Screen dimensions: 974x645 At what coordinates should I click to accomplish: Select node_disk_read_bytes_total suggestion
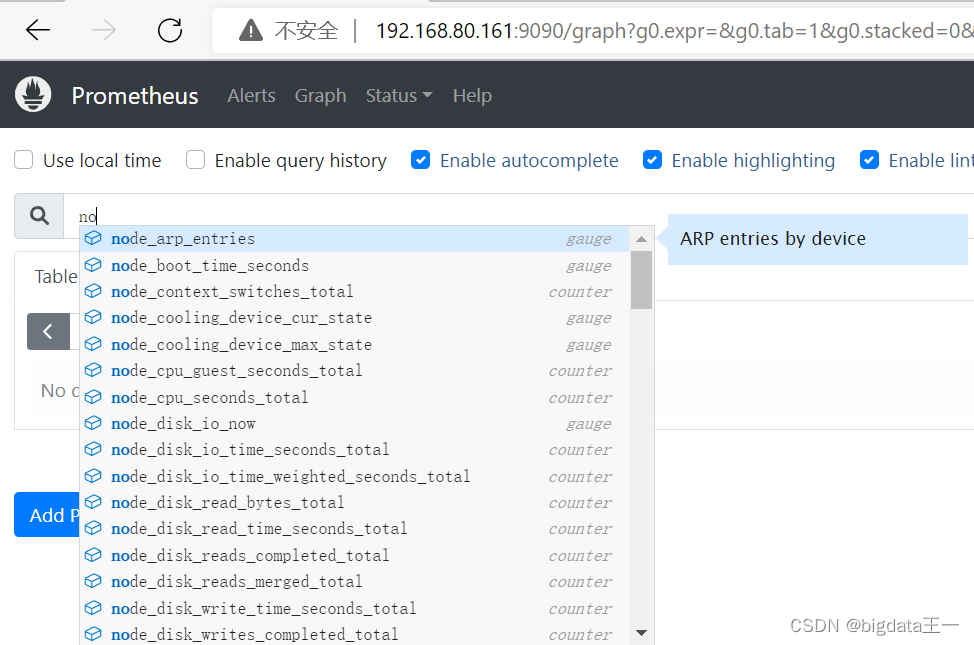tap(354, 502)
